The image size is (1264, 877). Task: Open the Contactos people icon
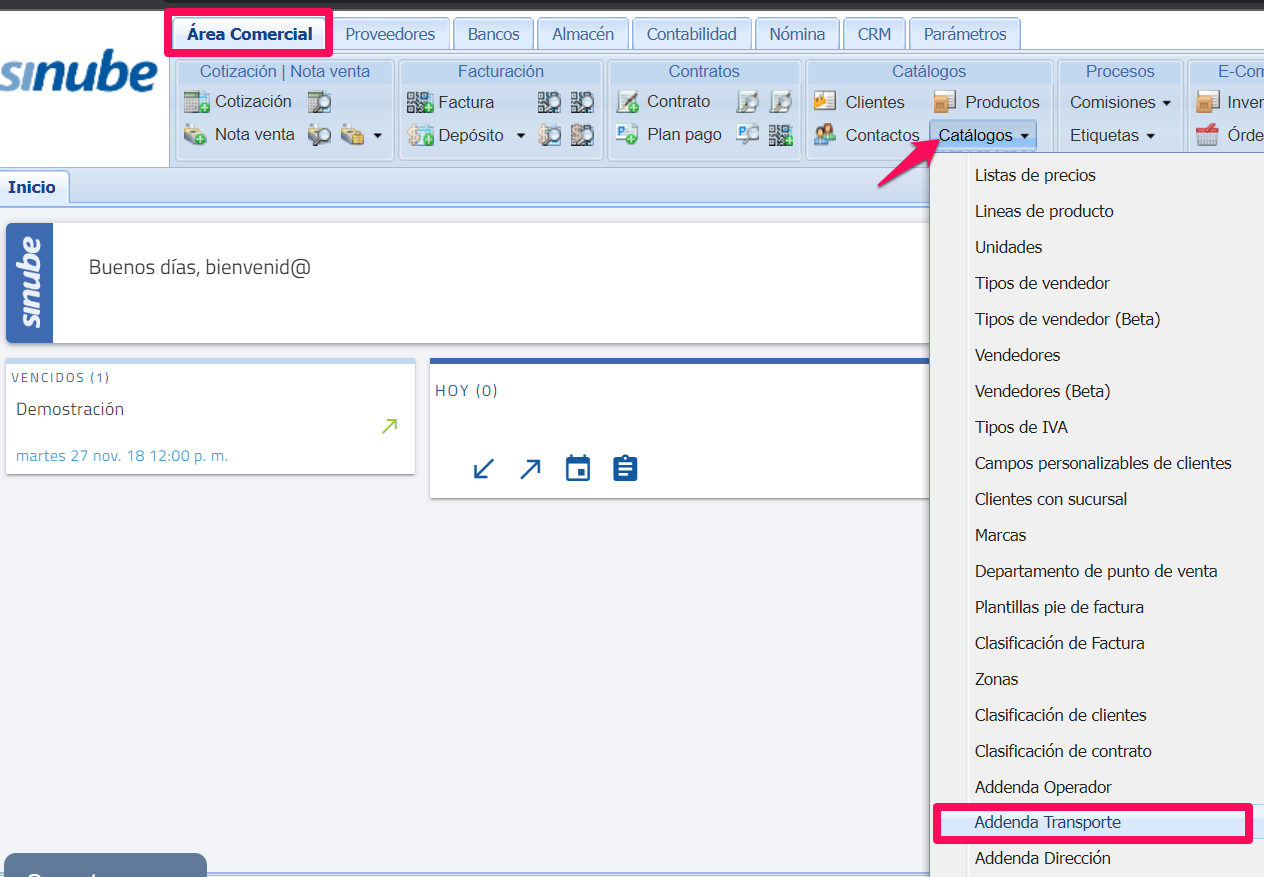point(825,135)
